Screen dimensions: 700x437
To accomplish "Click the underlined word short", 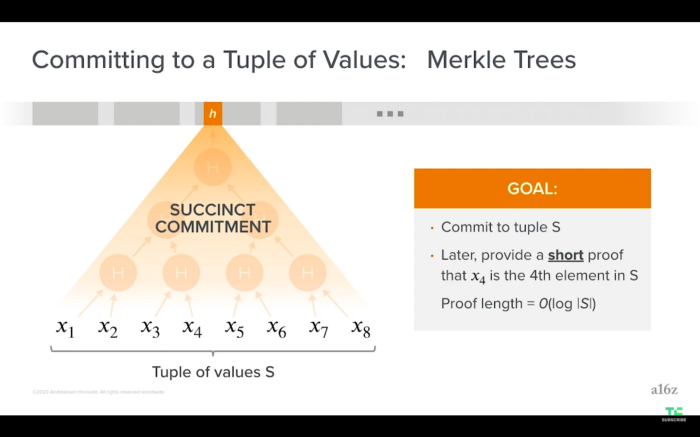I will pos(566,255).
